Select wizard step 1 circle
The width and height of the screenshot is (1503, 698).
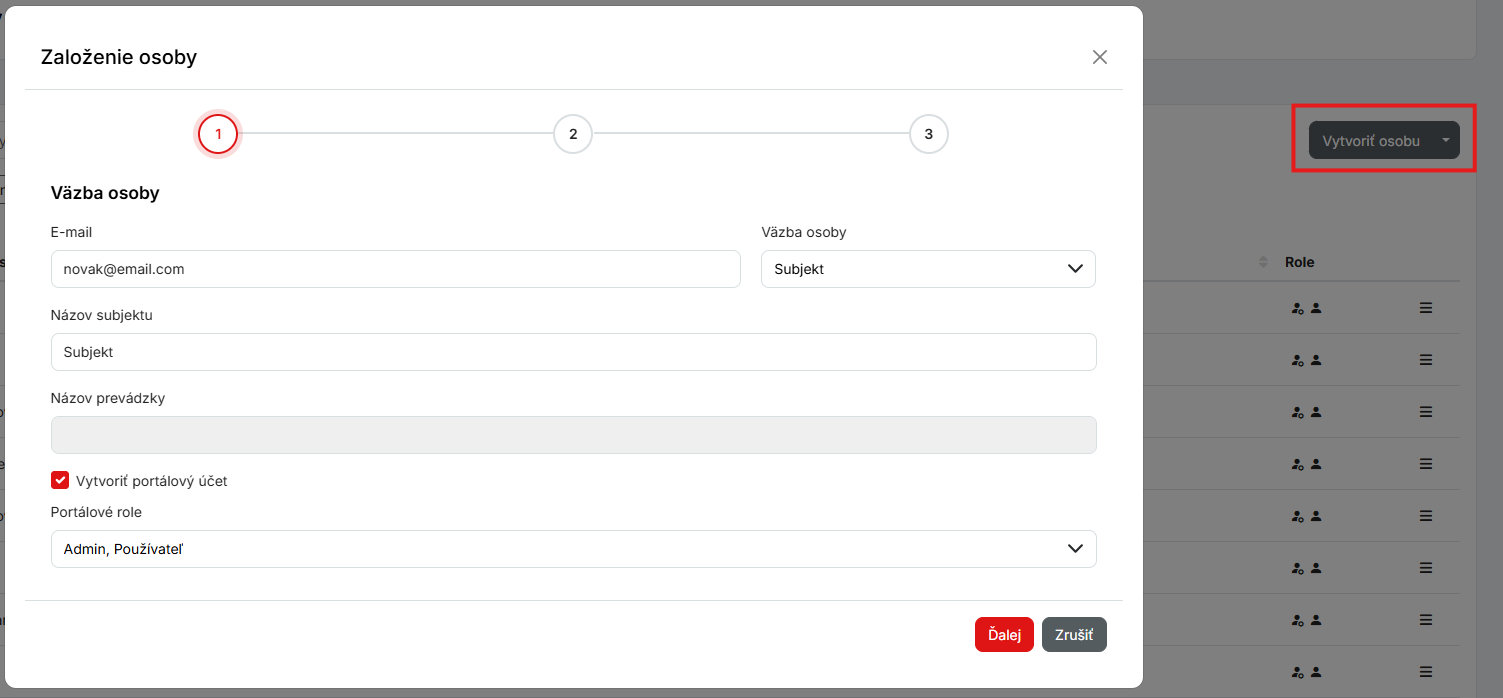[218, 134]
